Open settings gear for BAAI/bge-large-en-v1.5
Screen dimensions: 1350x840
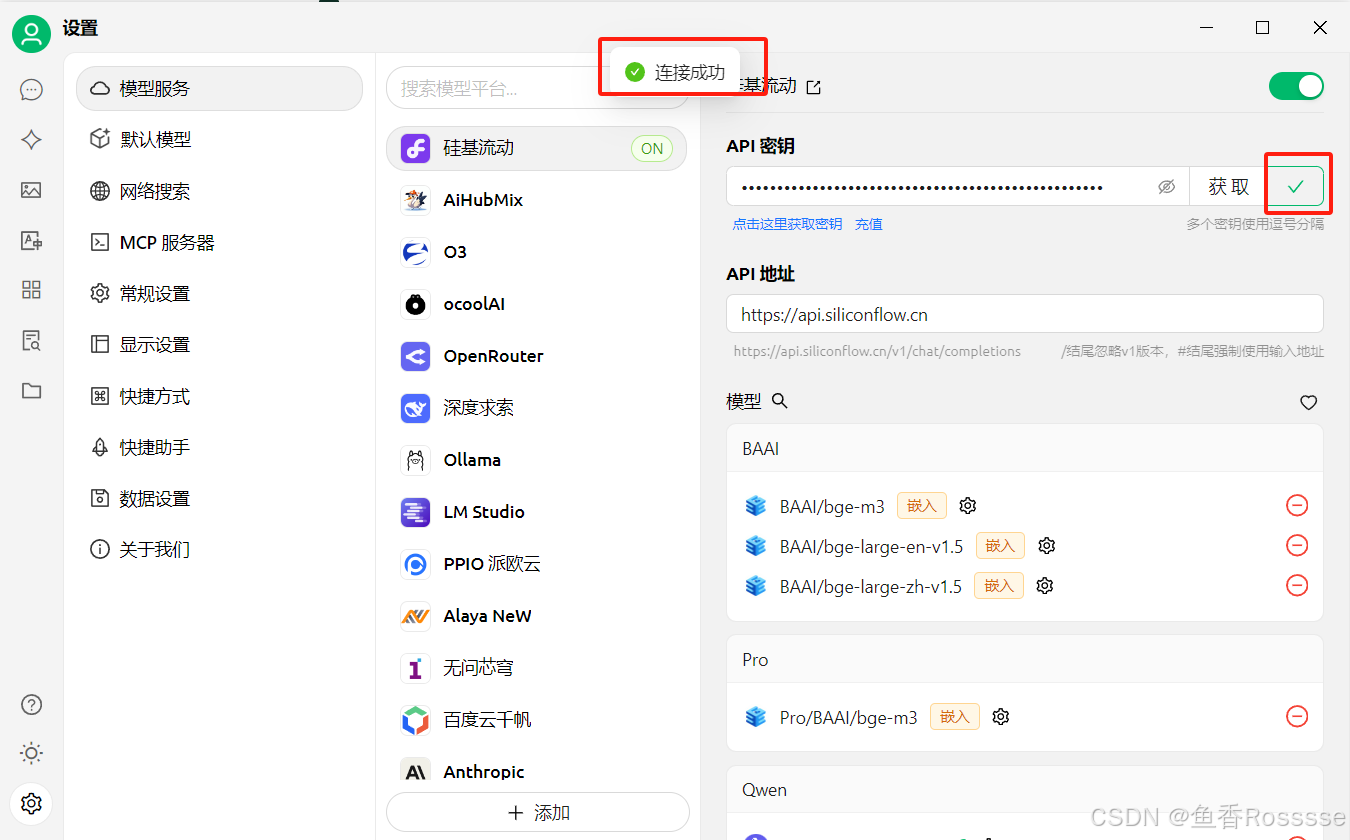(x=1047, y=546)
